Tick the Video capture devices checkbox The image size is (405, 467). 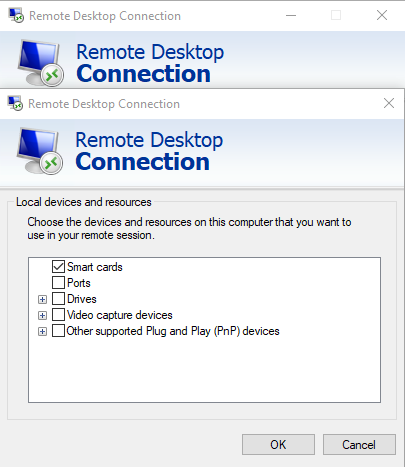click(58, 315)
